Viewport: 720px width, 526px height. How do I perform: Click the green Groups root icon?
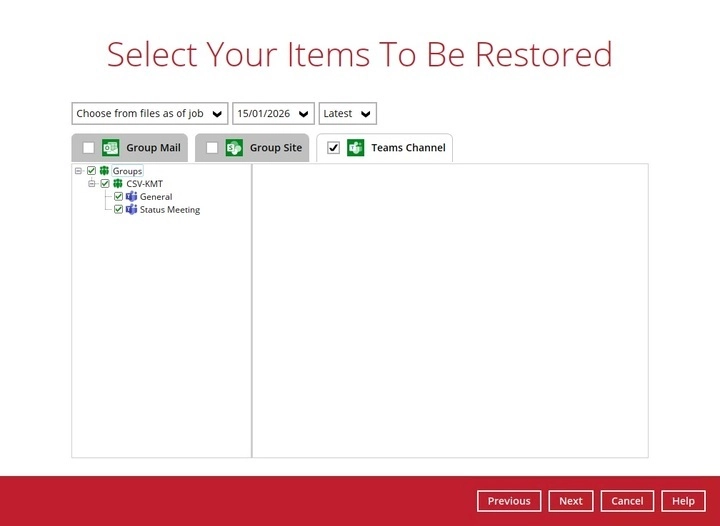[x=104, y=171]
